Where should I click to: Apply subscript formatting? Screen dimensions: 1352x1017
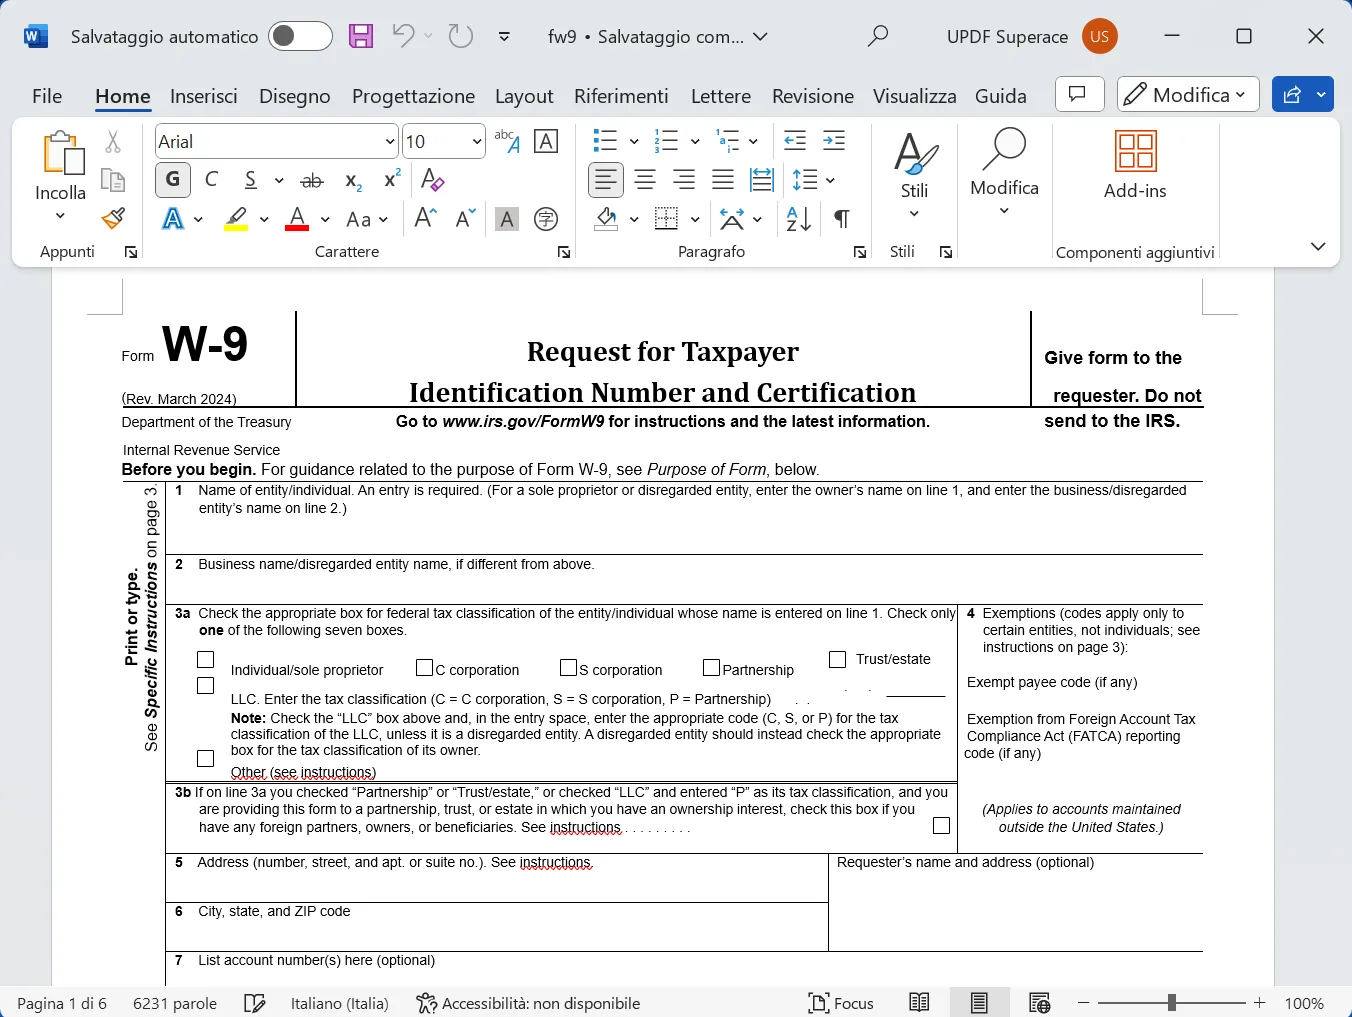click(x=352, y=181)
